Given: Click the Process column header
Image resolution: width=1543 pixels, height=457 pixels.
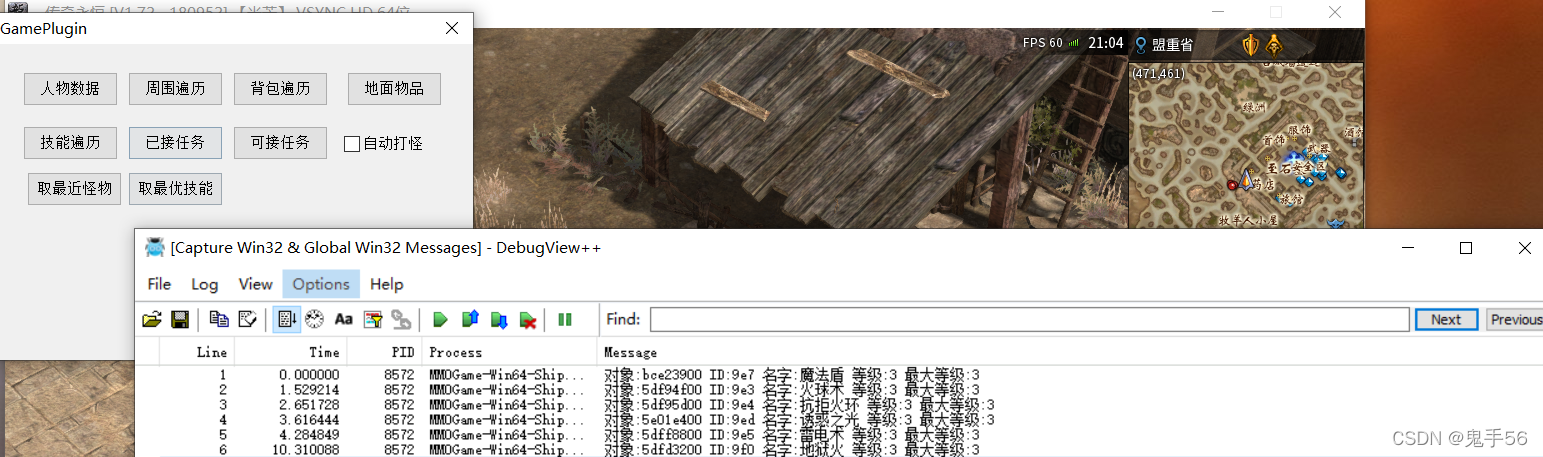Looking at the screenshot, I should pos(510,352).
